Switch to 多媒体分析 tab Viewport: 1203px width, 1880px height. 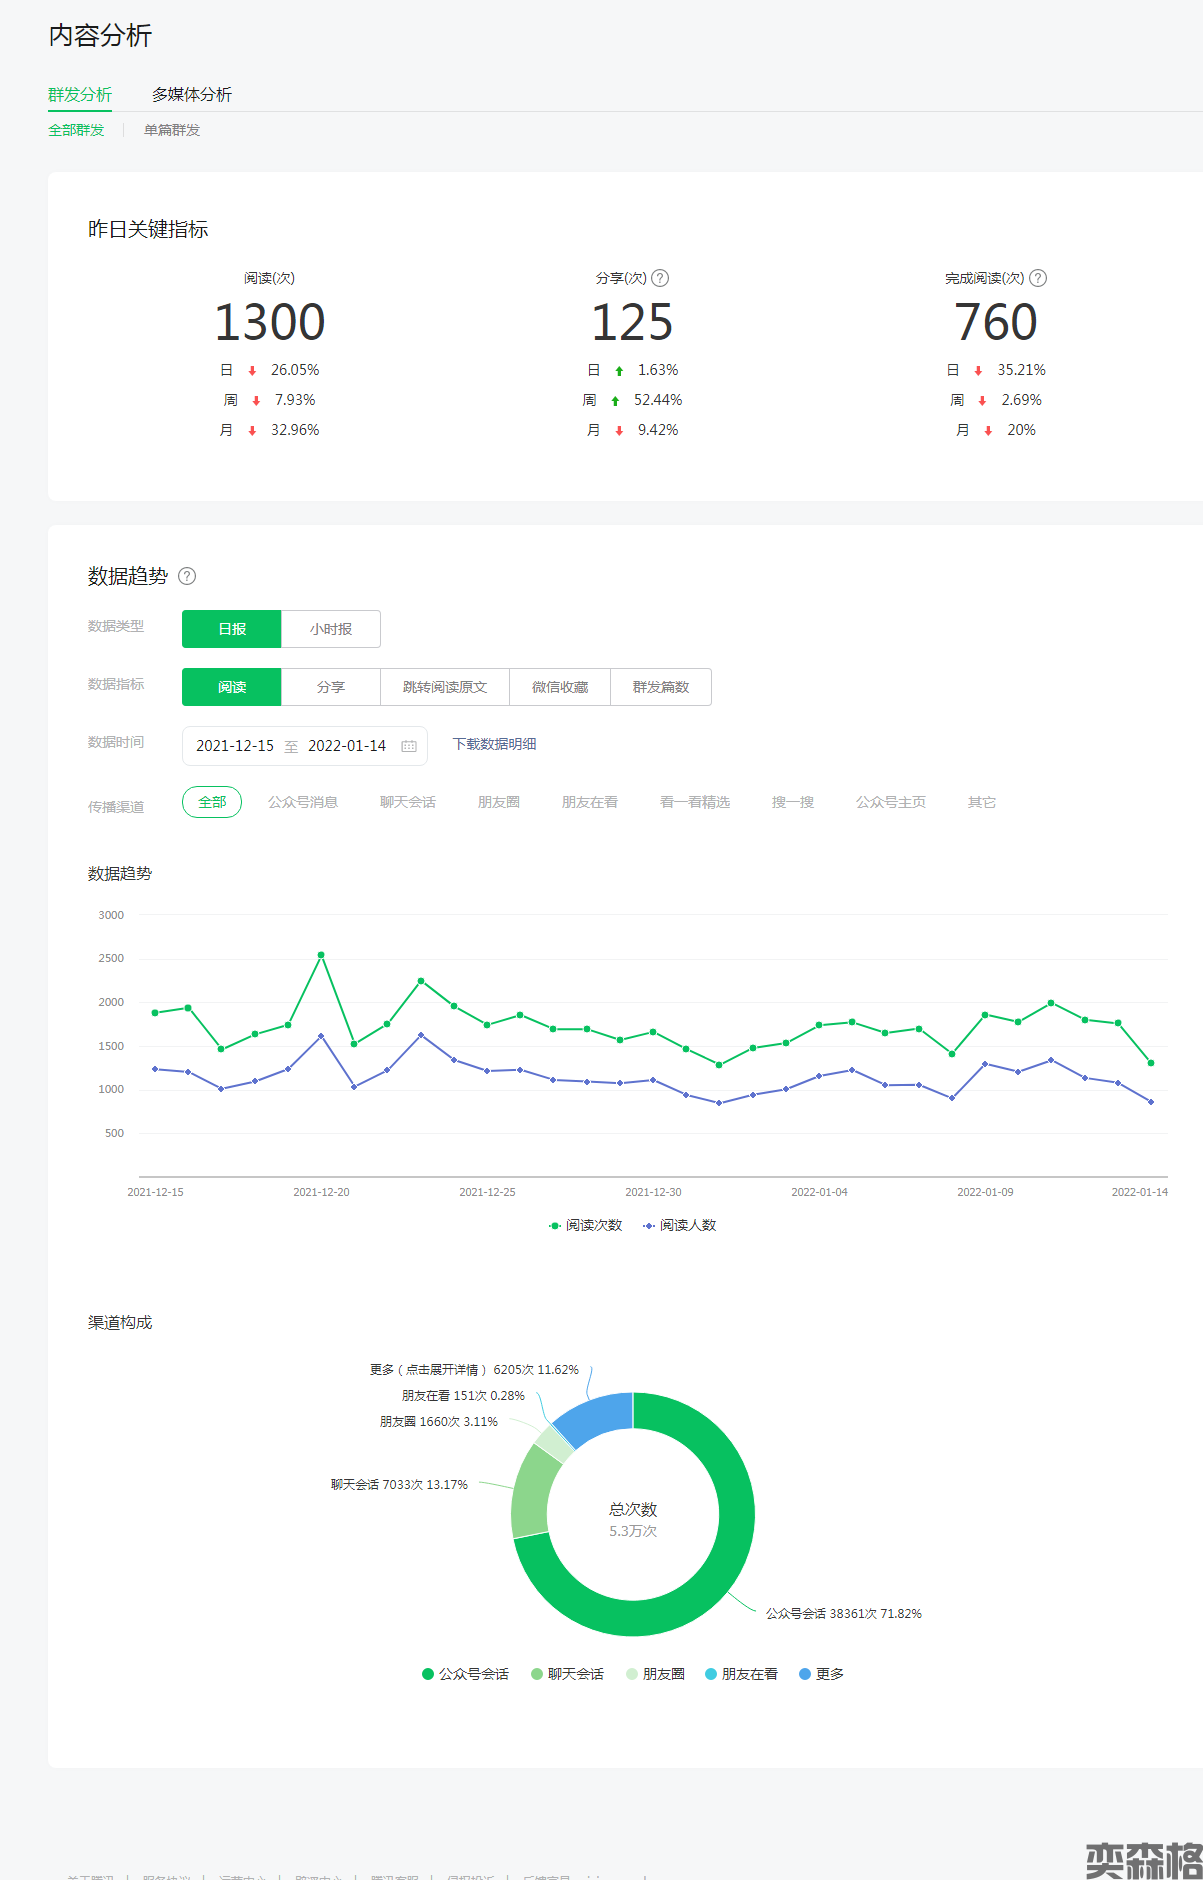(x=192, y=94)
